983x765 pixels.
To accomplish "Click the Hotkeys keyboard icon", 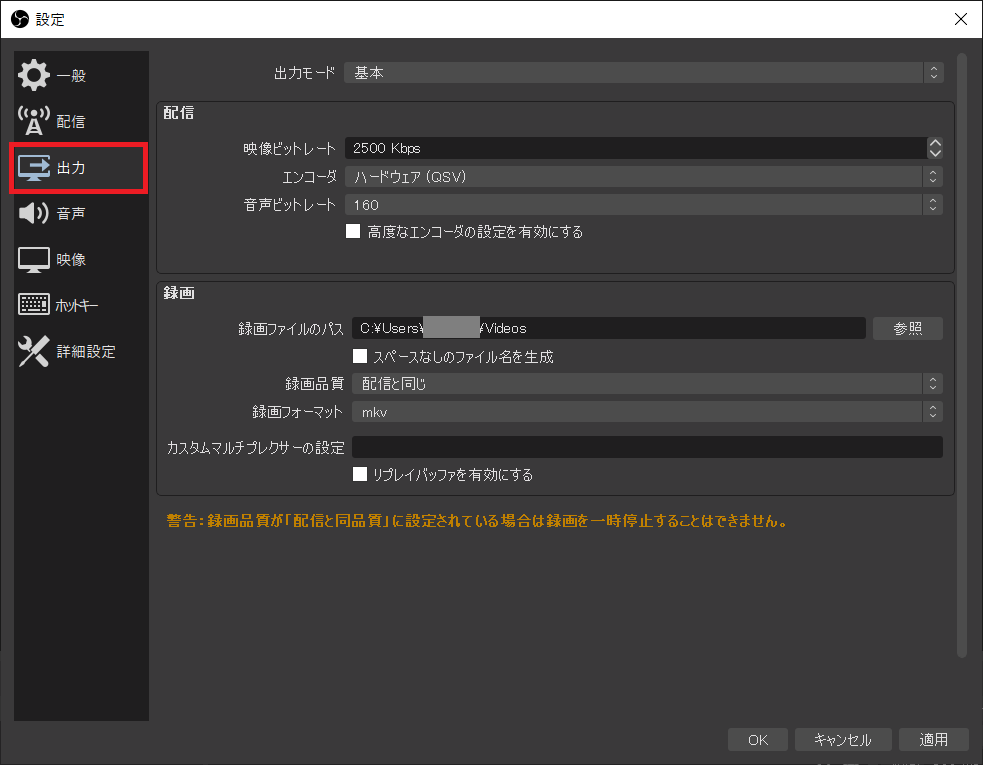I will pyautogui.click(x=34, y=305).
